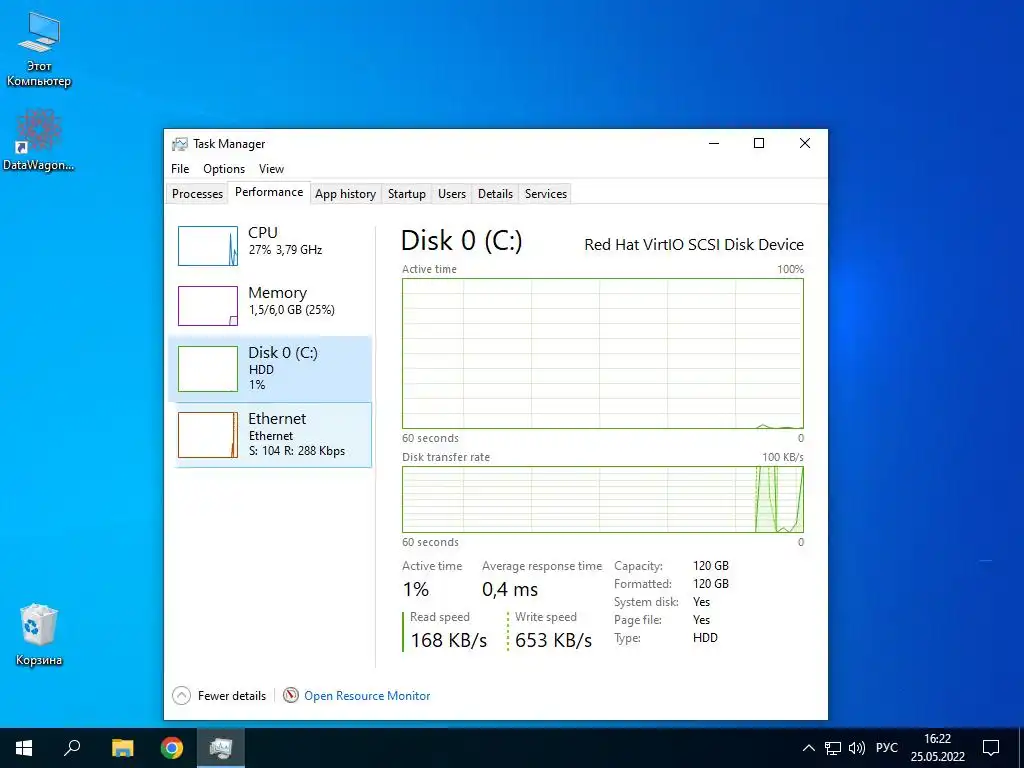Open the volume tray icon
This screenshot has height=768, width=1024.
point(856,748)
